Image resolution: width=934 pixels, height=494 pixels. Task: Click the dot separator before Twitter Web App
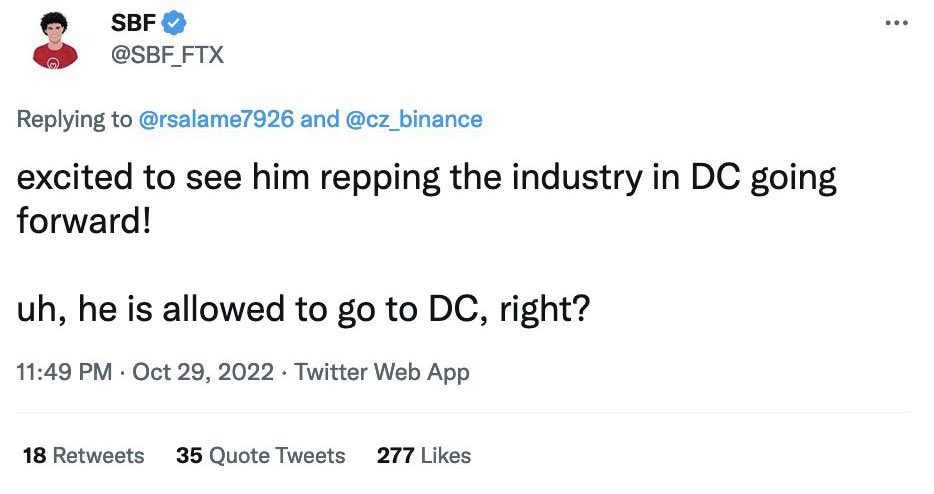285,373
